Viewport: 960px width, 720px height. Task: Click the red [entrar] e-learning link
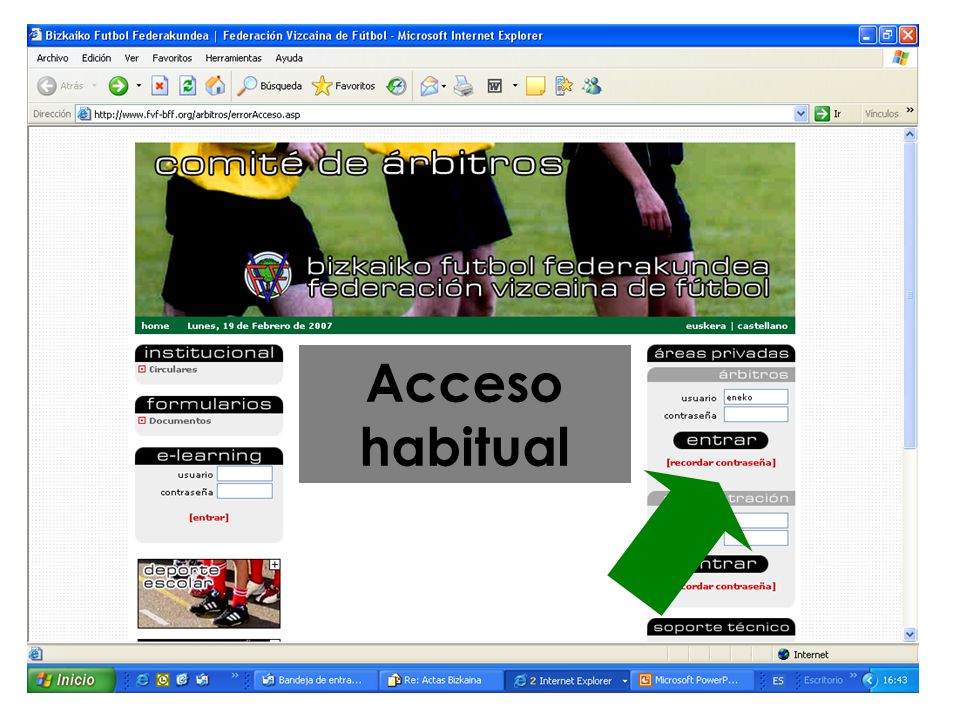click(x=209, y=518)
